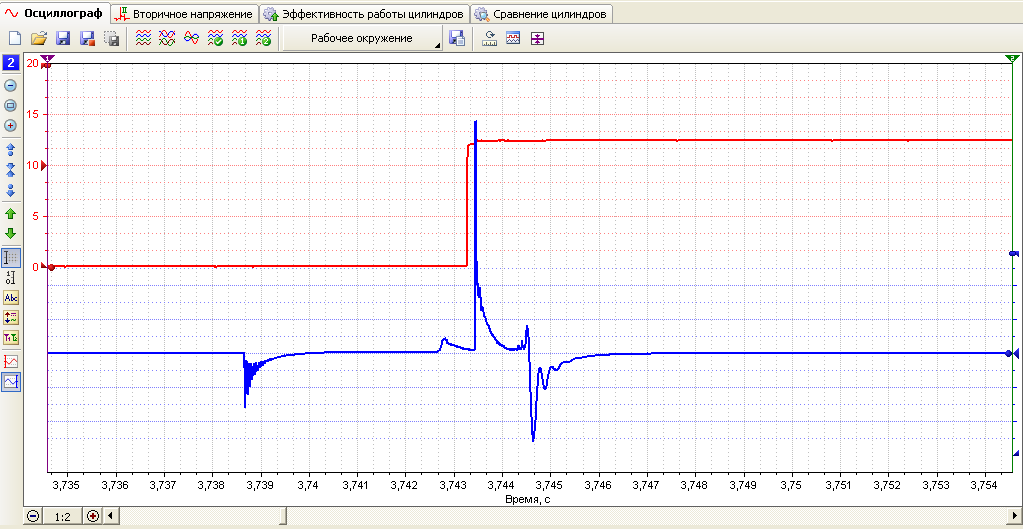Click the save selection icon

pos(112,38)
